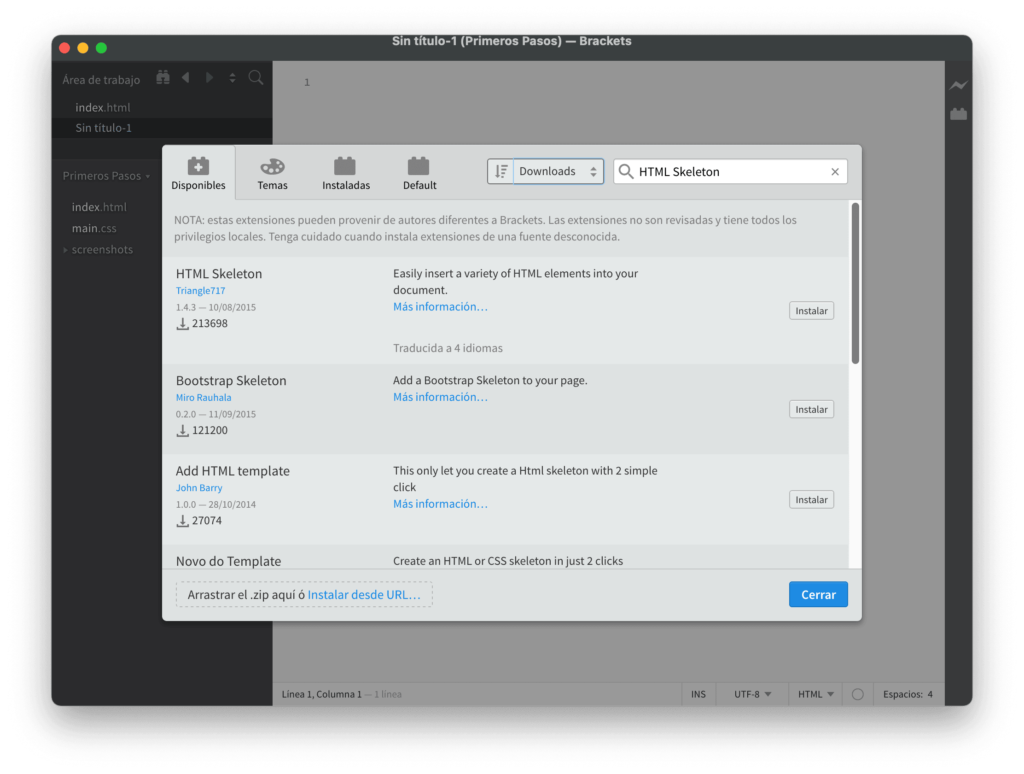Open the search magnifier in the sidebar
The width and height of the screenshot is (1024, 774).
(x=256, y=77)
